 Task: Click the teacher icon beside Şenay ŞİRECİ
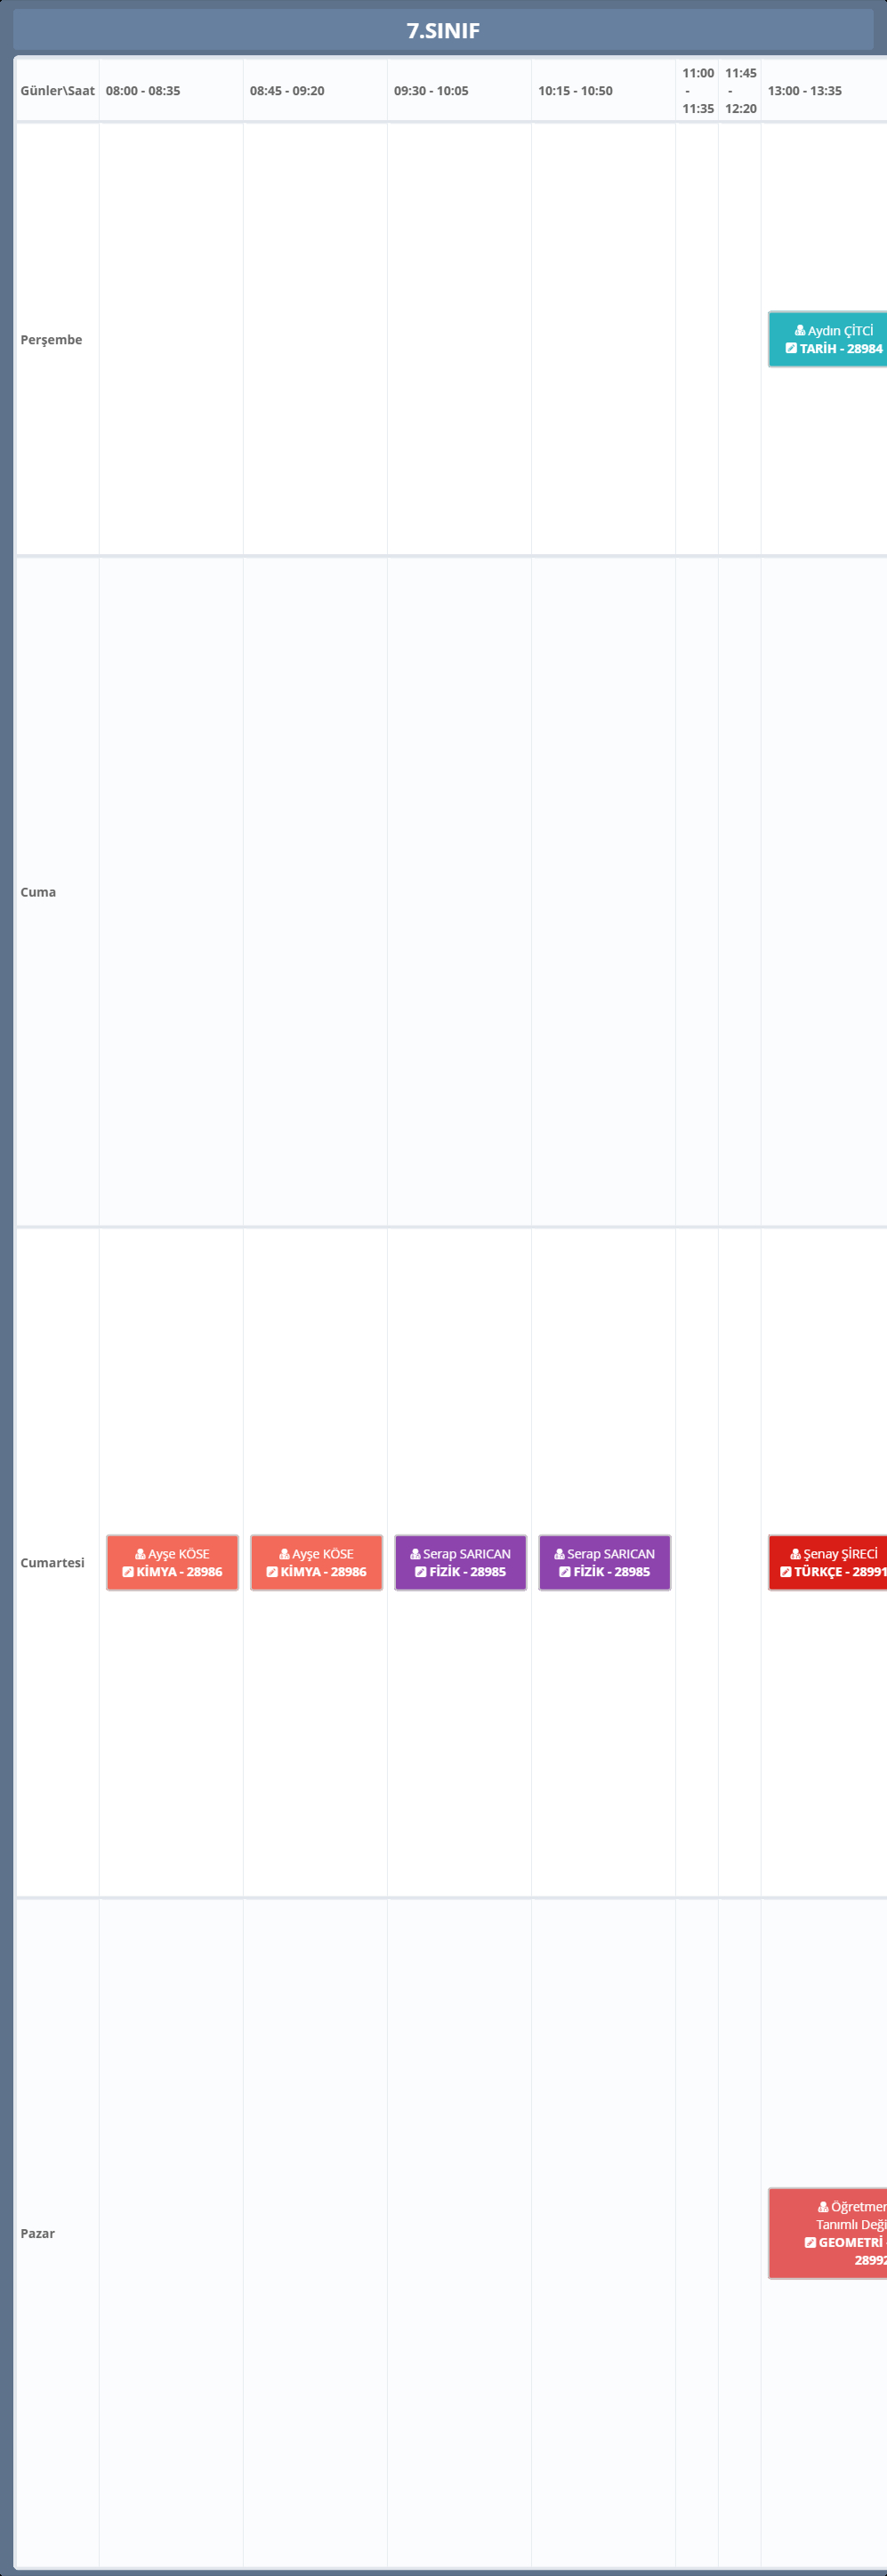(x=796, y=1554)
